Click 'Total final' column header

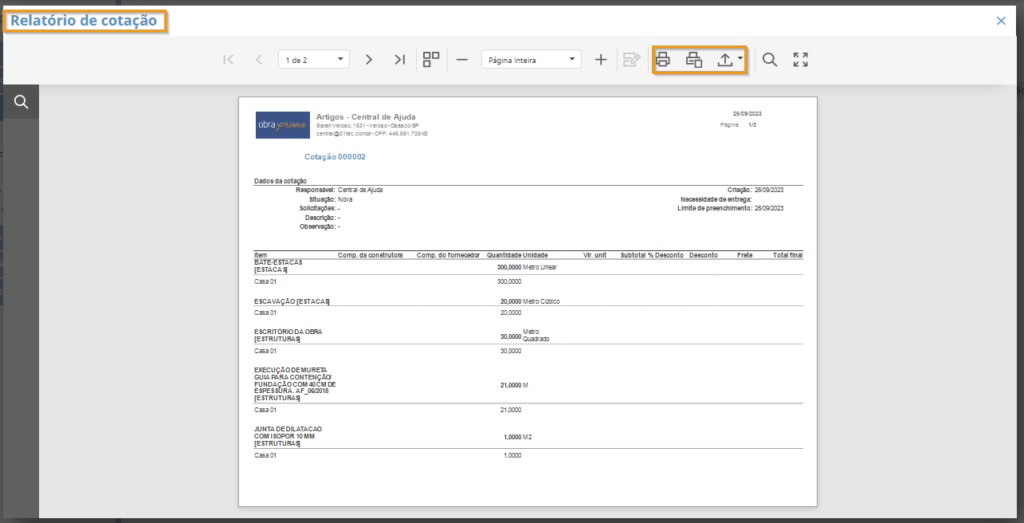pos(788,255)
